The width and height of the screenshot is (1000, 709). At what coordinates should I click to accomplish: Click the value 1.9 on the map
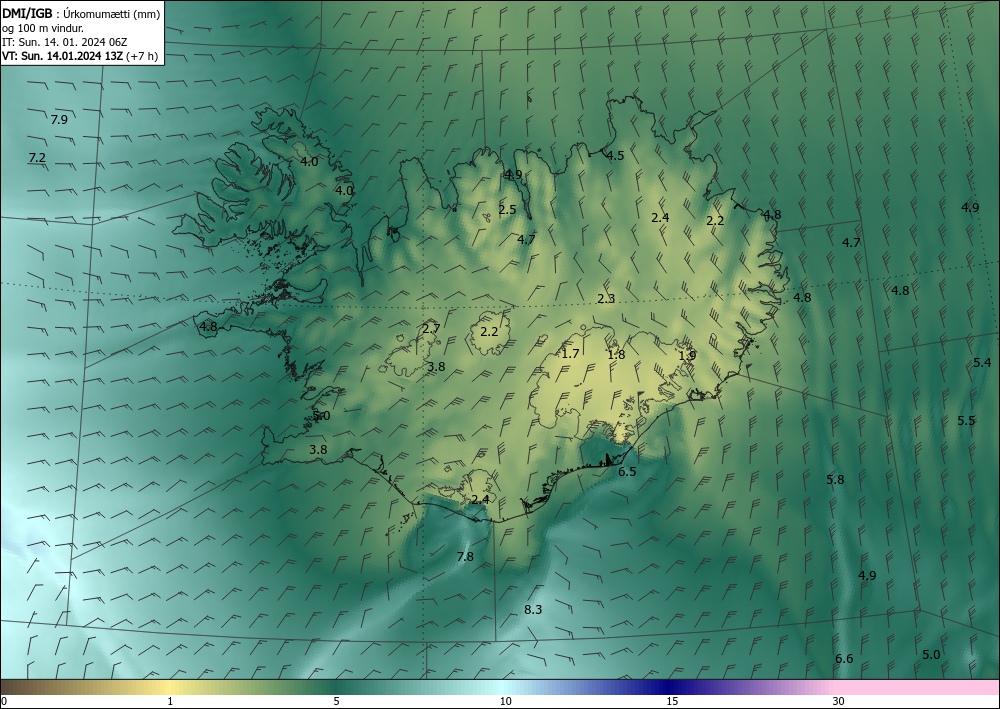coord(687,356)
